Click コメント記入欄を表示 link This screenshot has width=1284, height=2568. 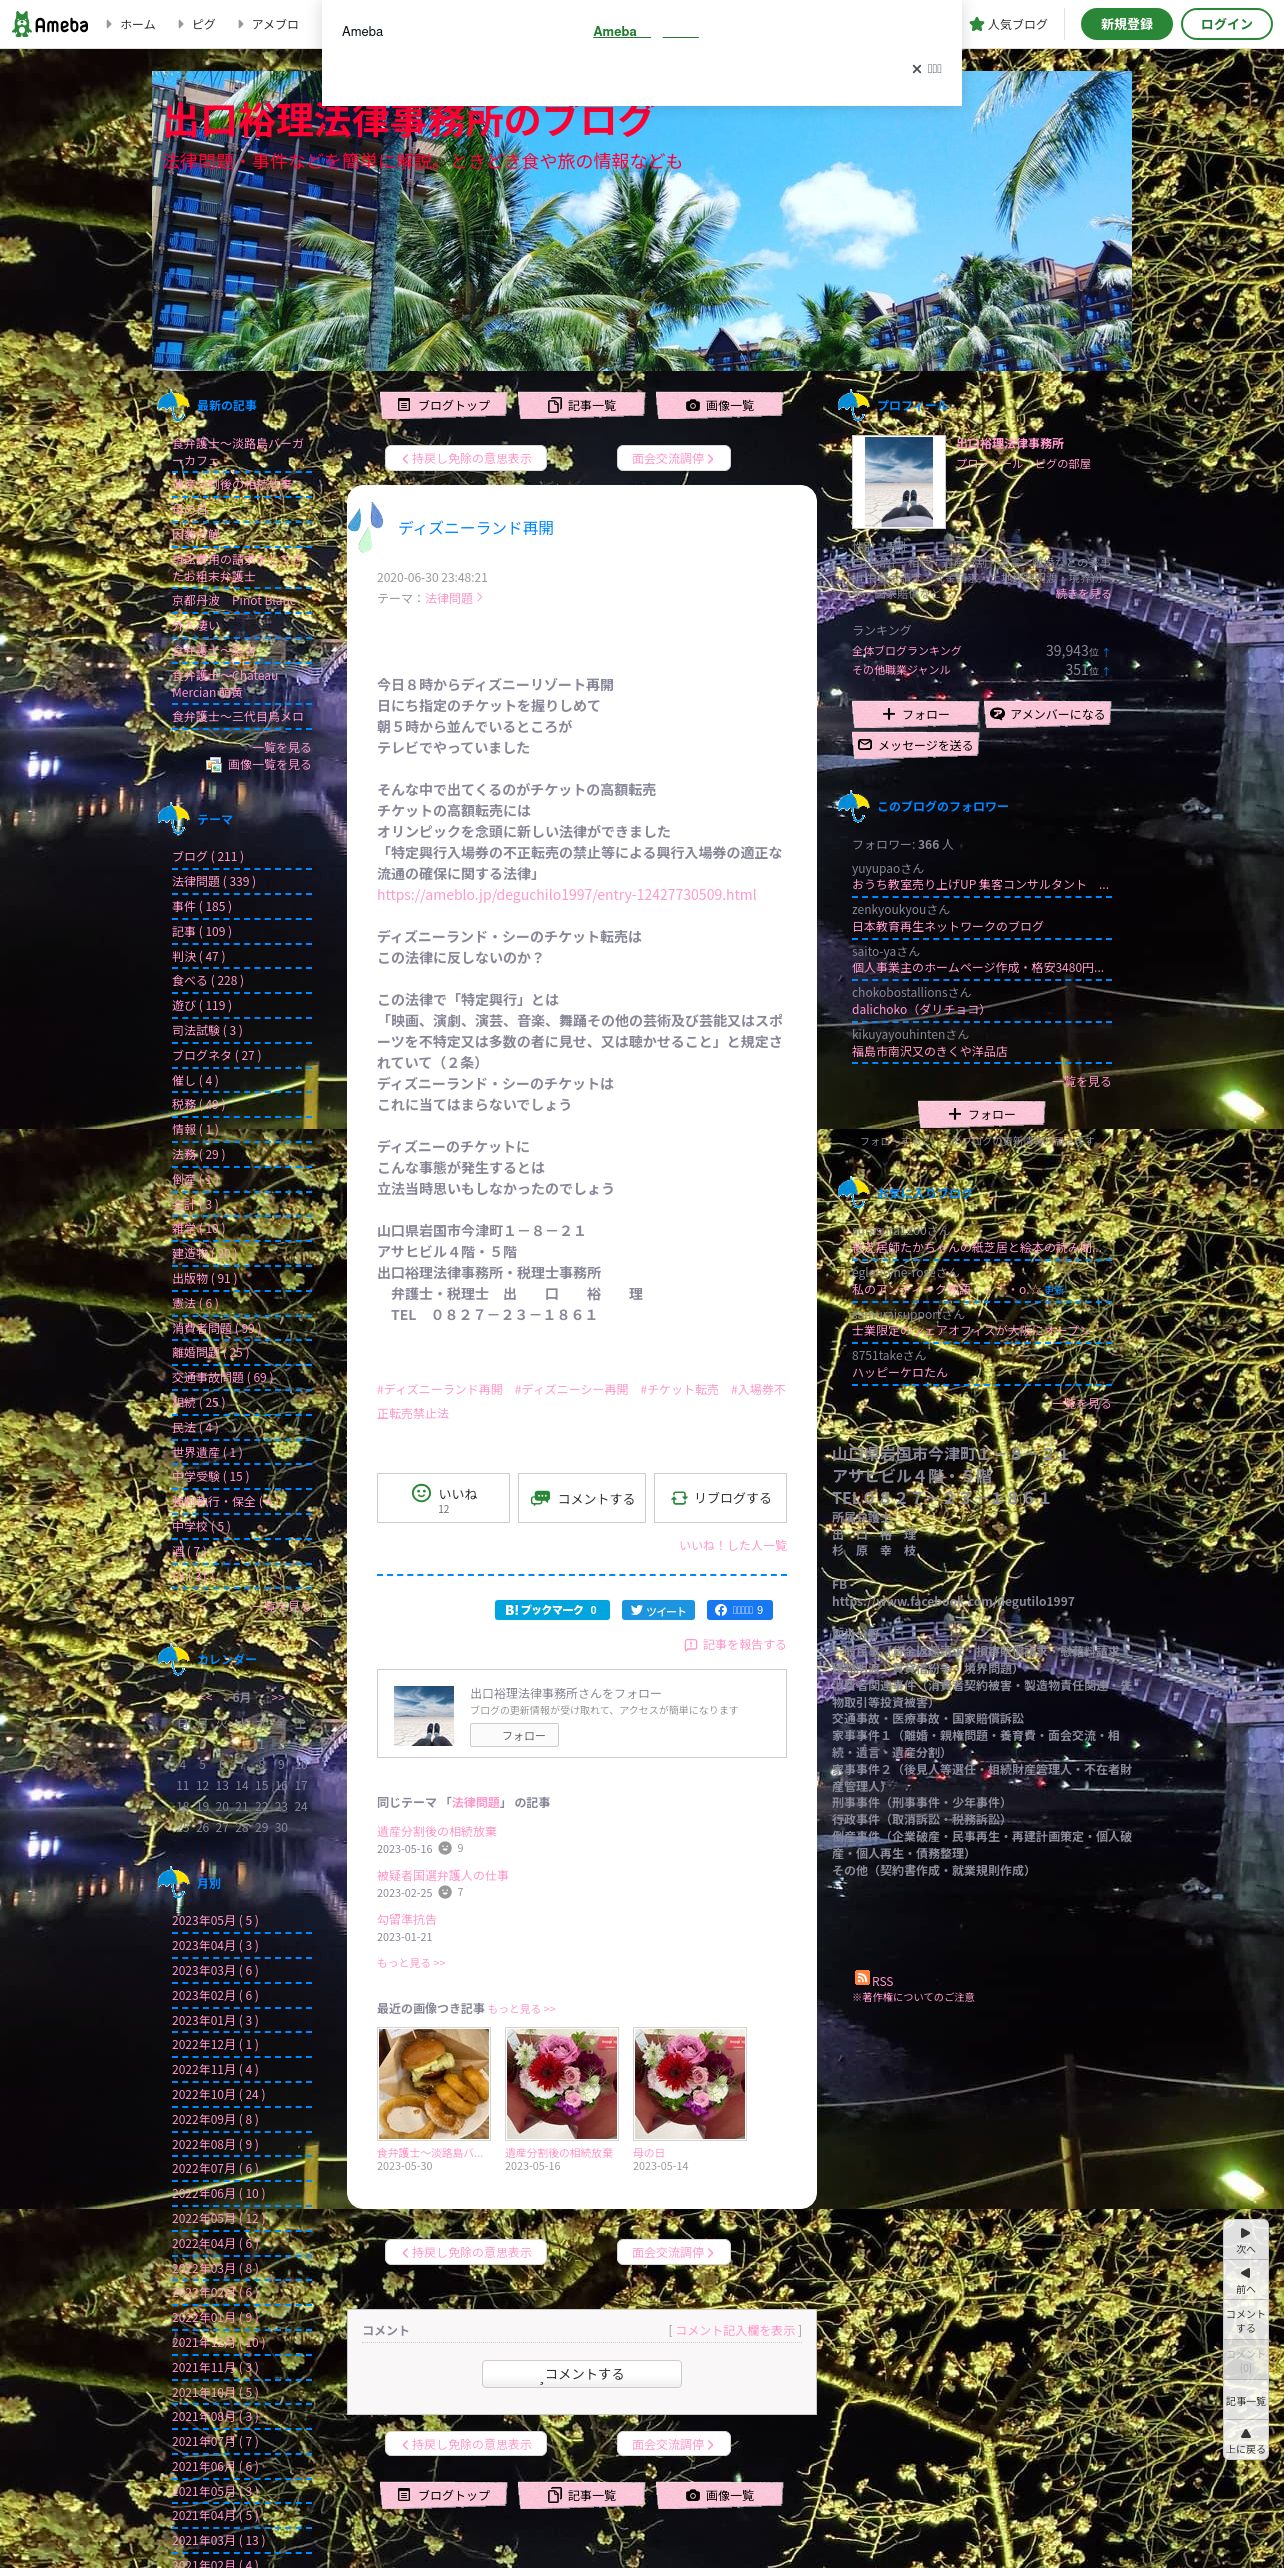735,2330
